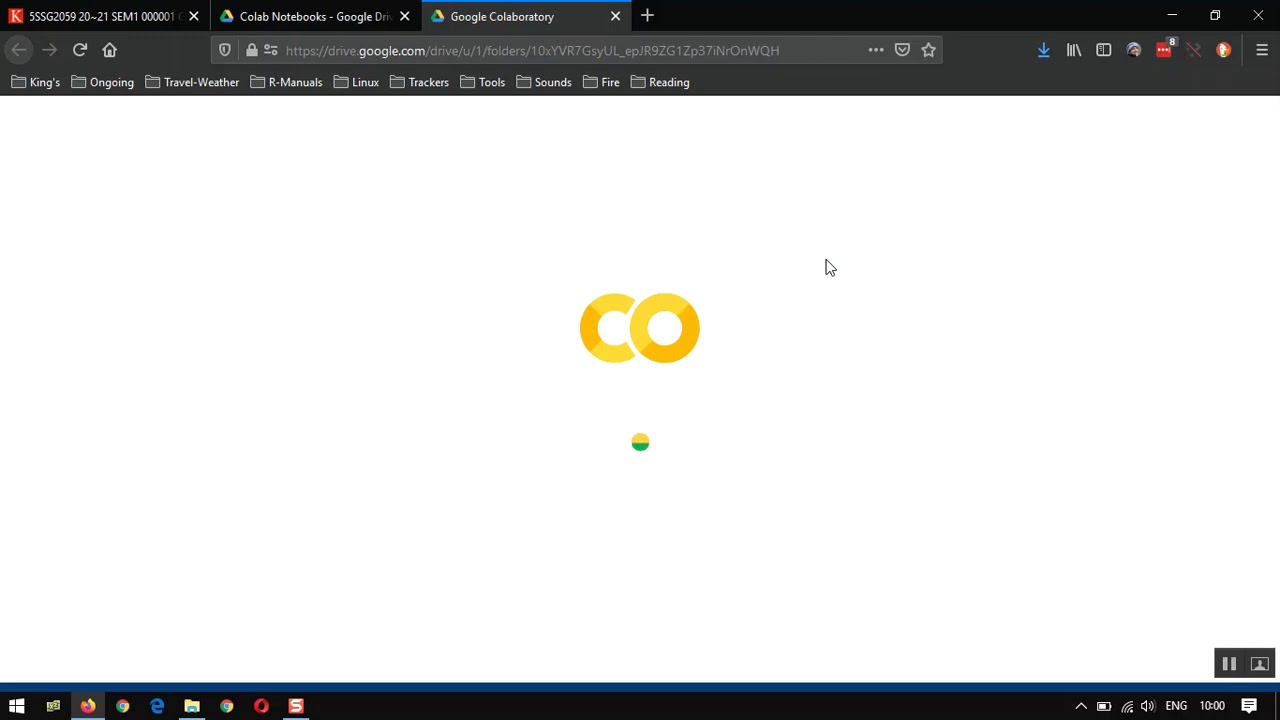Click the recorder picture-in-picture icon
Viewport: 1280px width, 720px height.
coord(1260,664)
